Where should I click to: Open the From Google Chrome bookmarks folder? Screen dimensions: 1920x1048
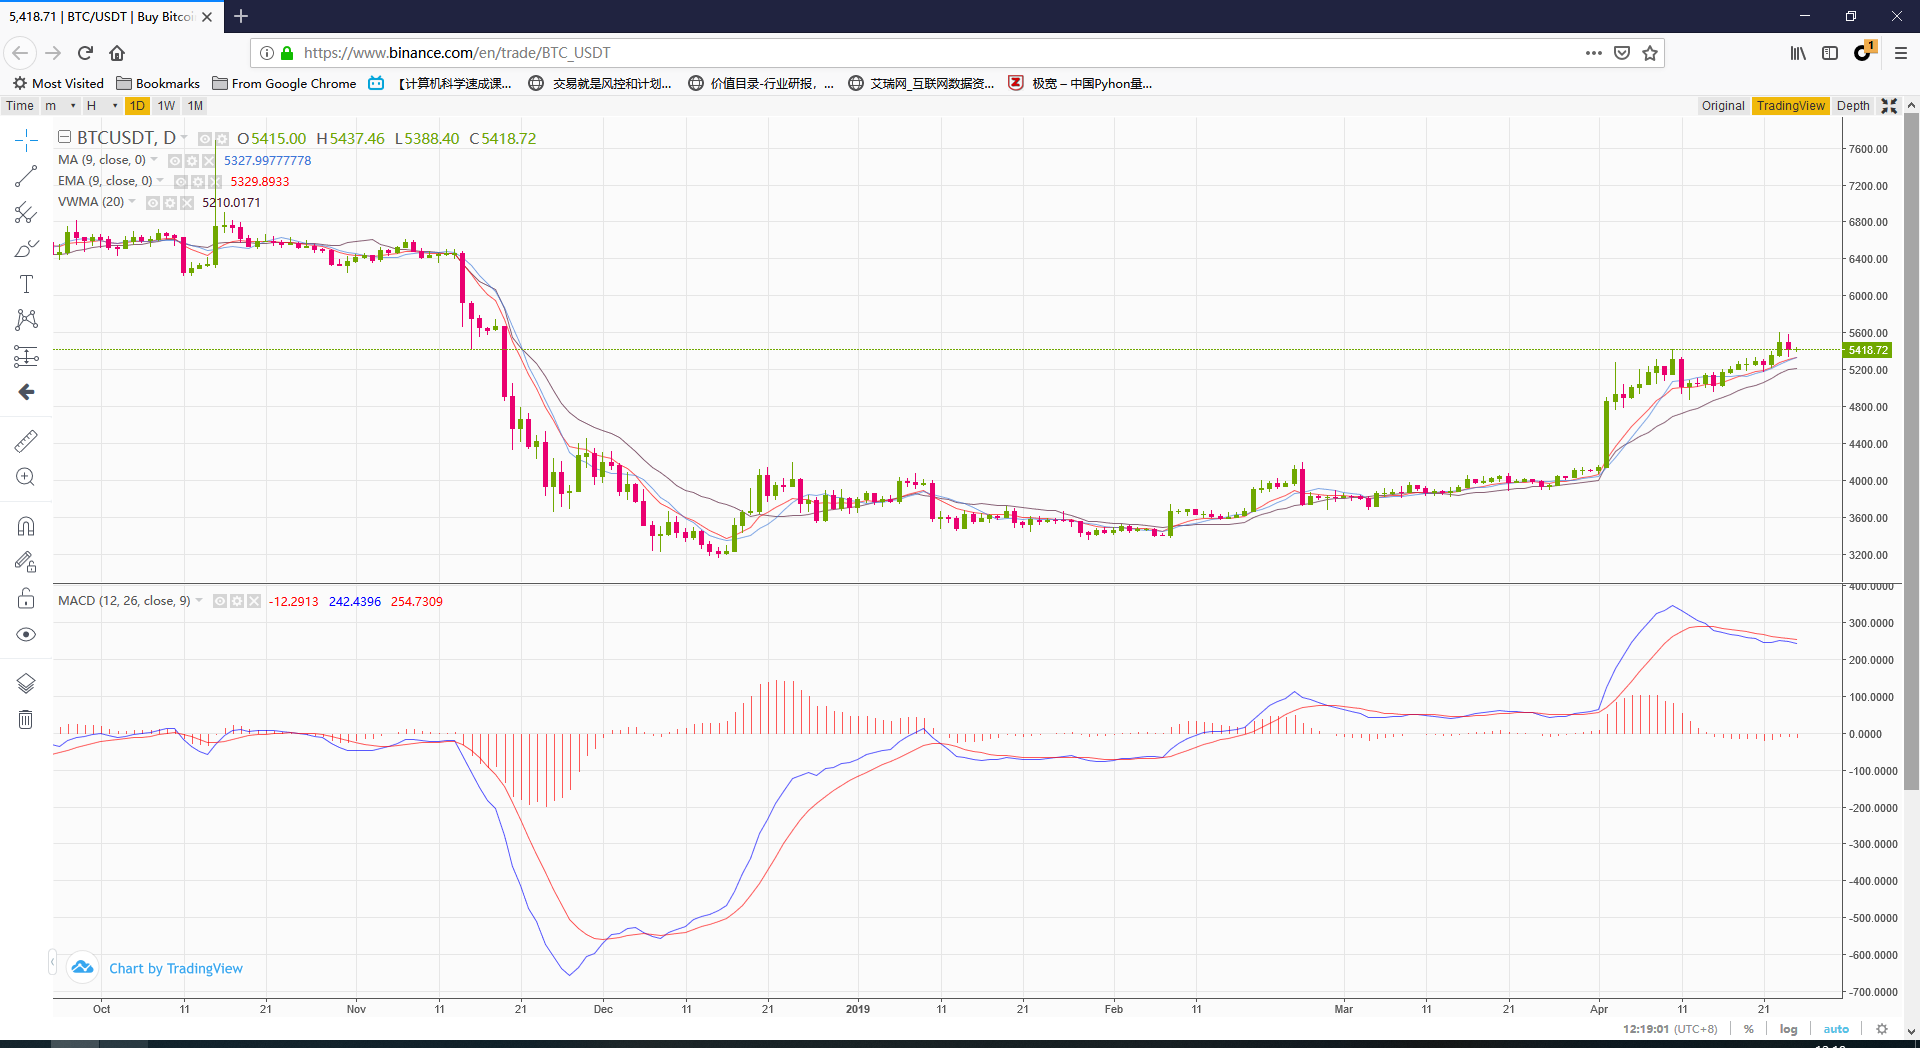point(284,84)
